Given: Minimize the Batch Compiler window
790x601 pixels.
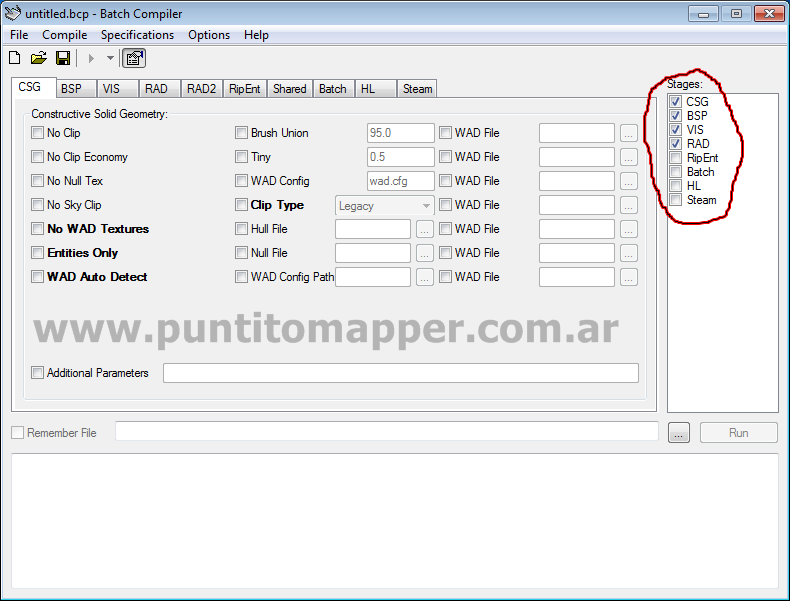Looking at the screenshot, I should click(x=703, y=14).
